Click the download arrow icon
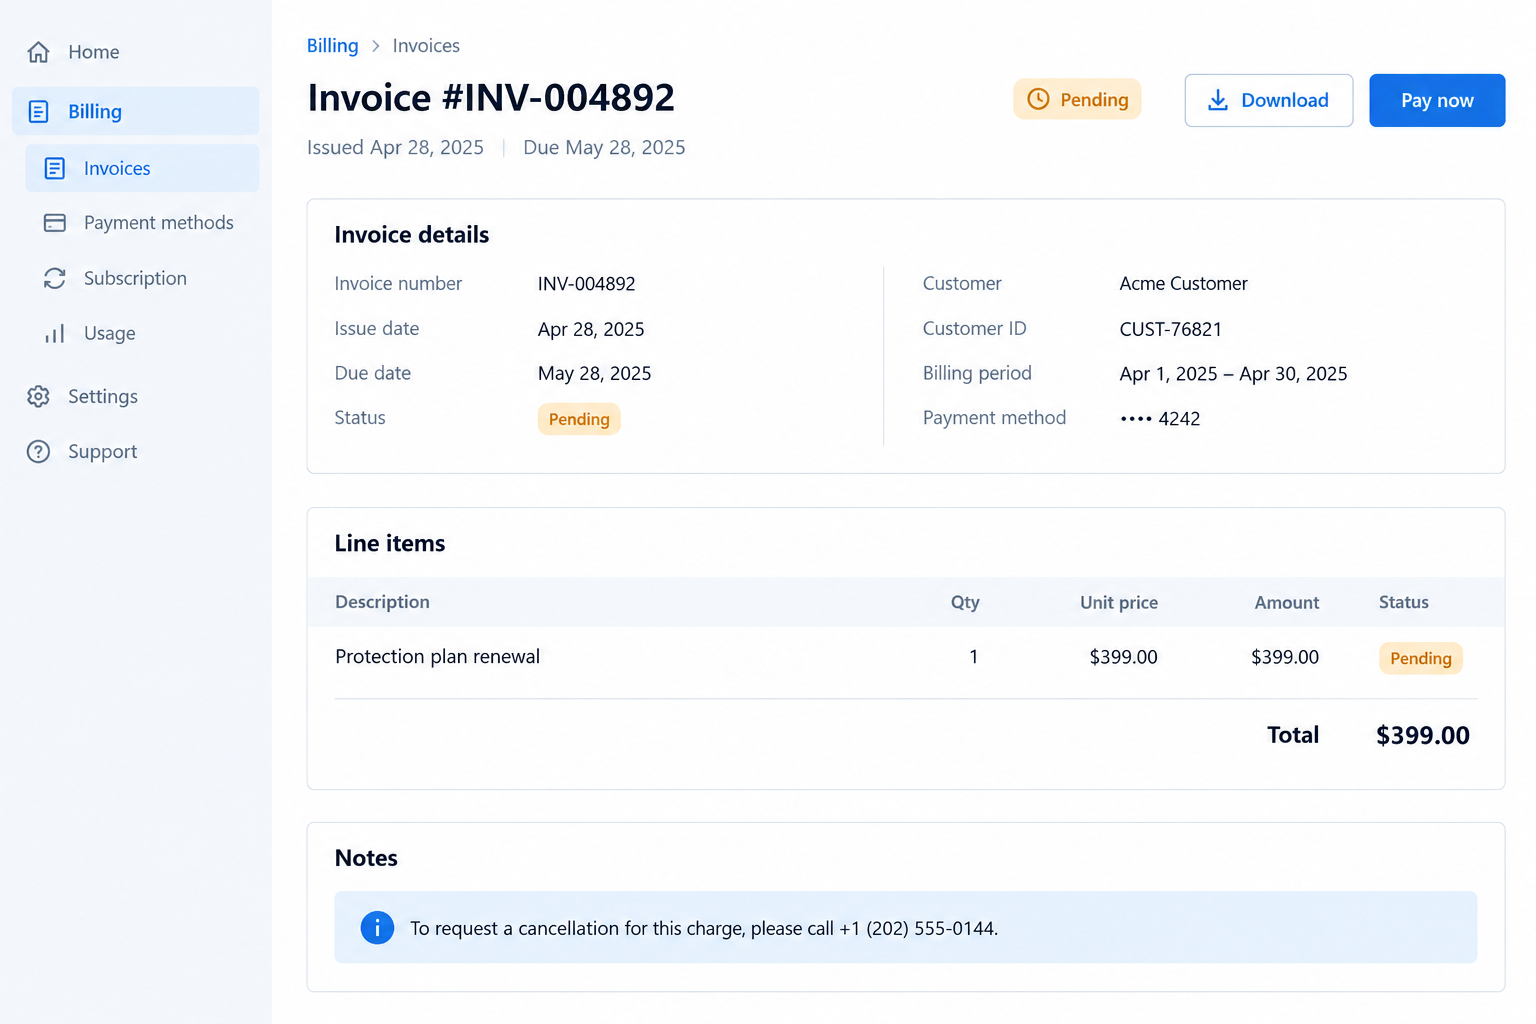Viewport: 1536px width, 1024px height. click(x=1218, y=100)
